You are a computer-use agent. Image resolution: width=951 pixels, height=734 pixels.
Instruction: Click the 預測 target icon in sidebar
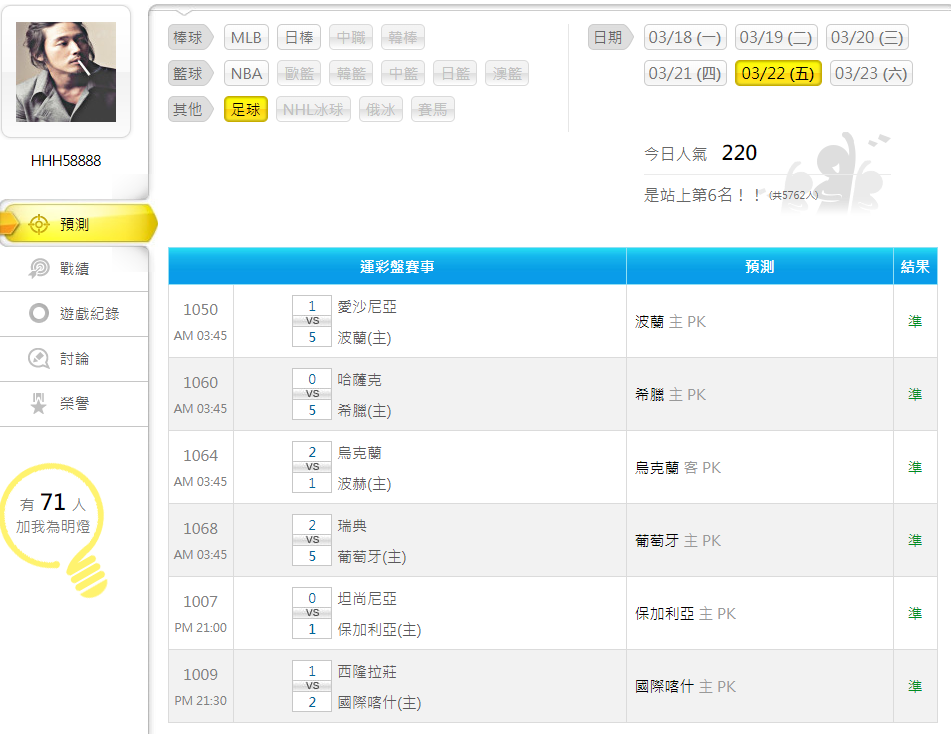39,224
